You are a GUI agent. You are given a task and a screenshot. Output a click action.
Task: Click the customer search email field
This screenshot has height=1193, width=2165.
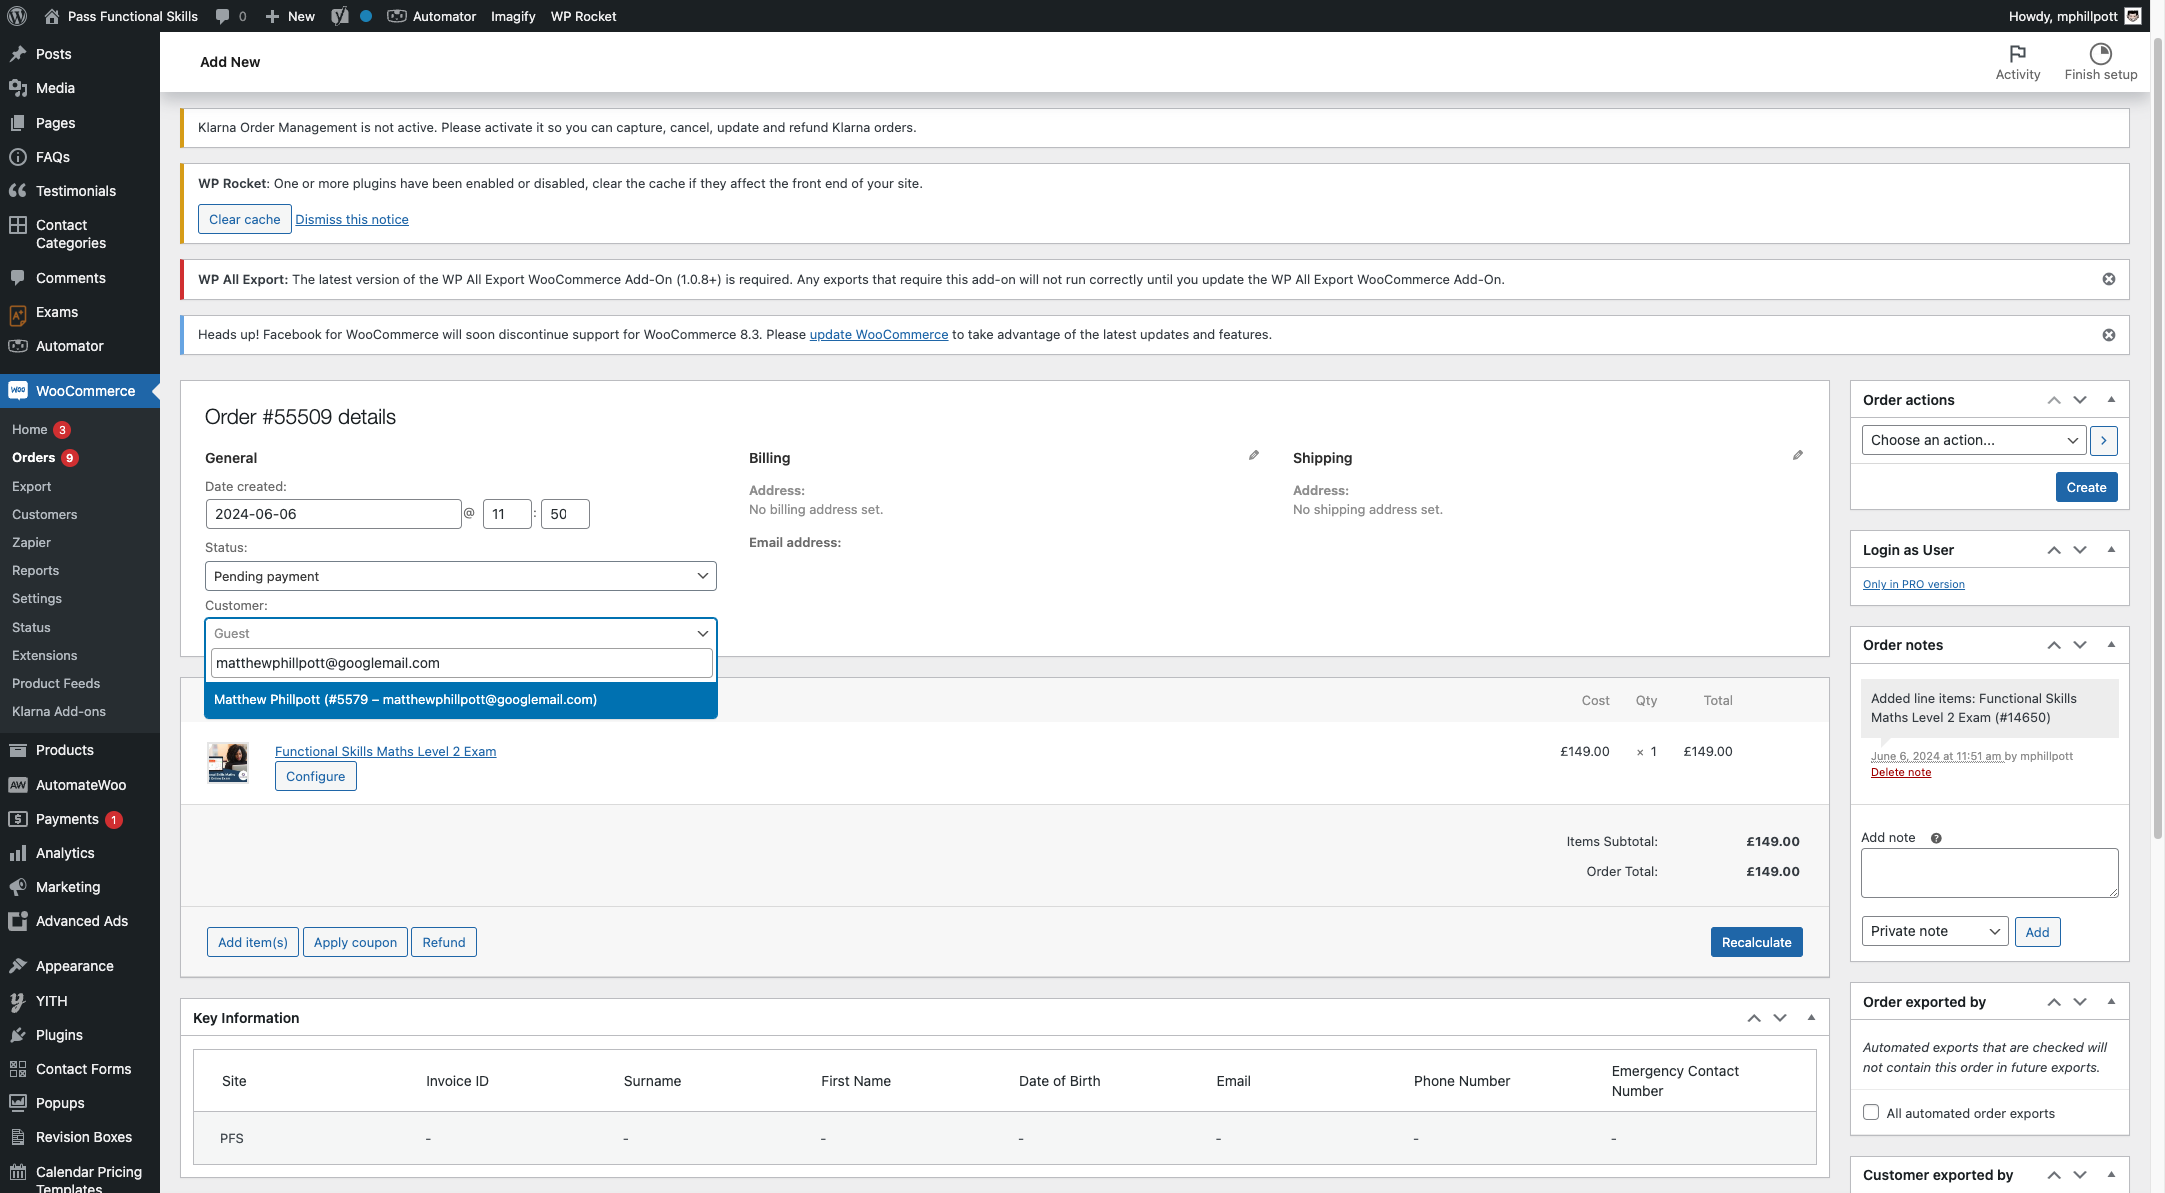point(461,663)
